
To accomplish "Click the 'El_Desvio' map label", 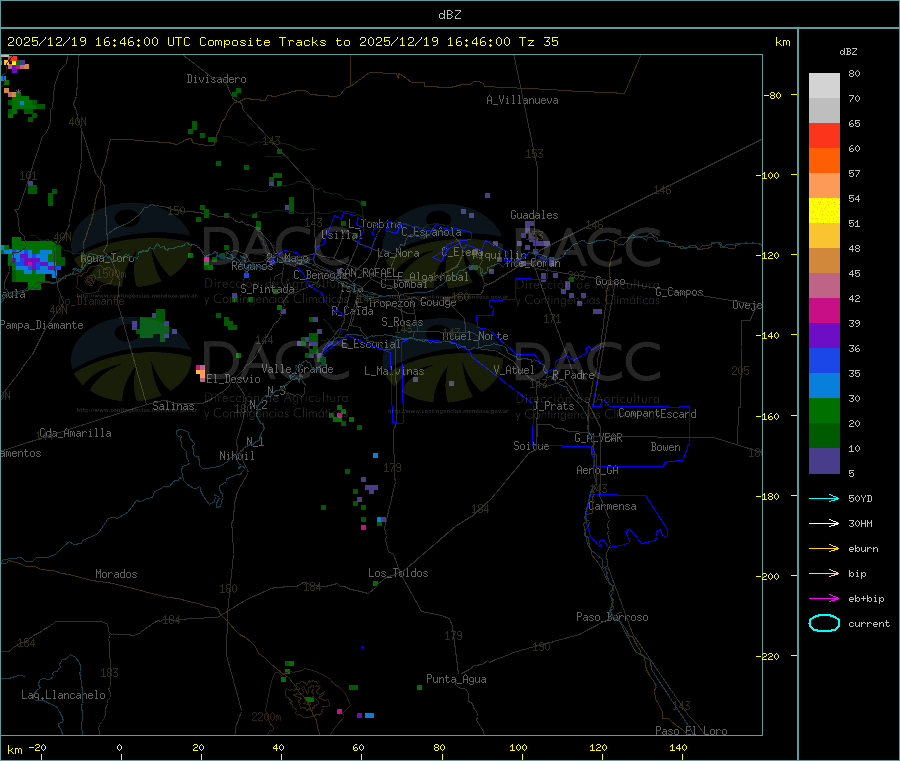I will point(234,379).
